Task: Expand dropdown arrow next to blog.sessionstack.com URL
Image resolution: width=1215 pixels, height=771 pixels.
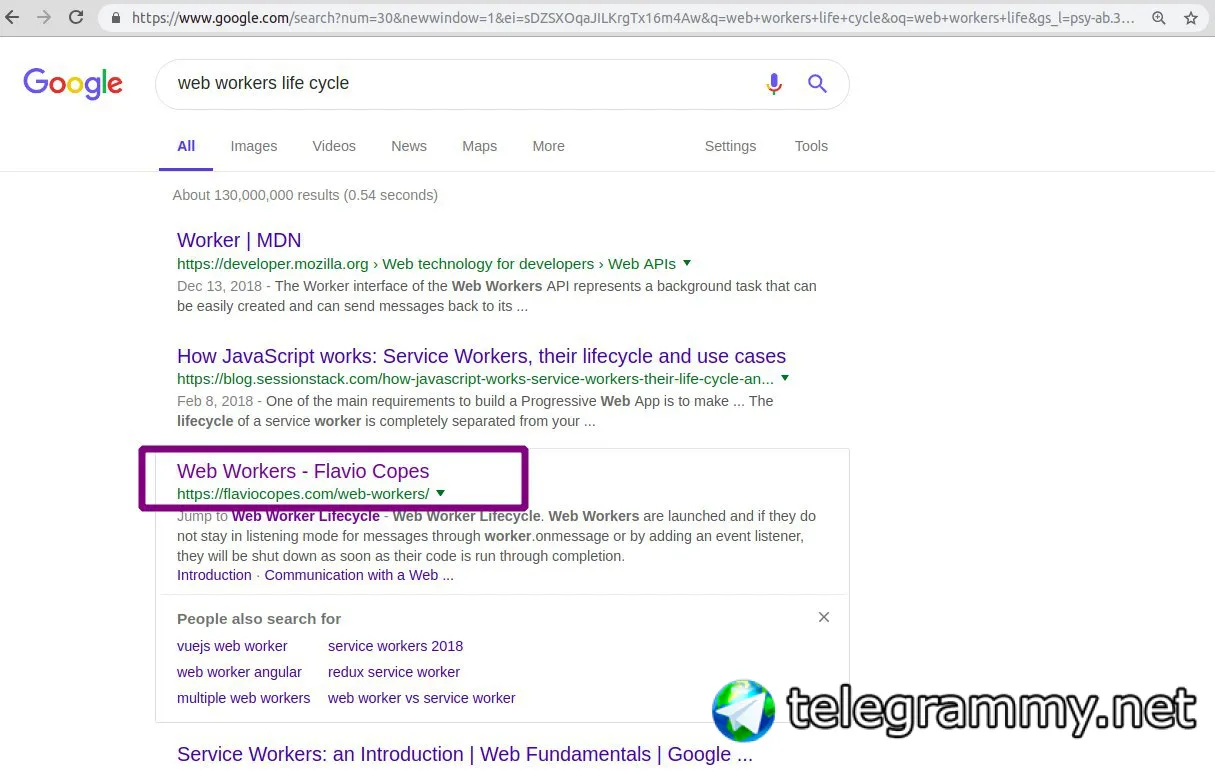Action: click(x=785, y=379)
